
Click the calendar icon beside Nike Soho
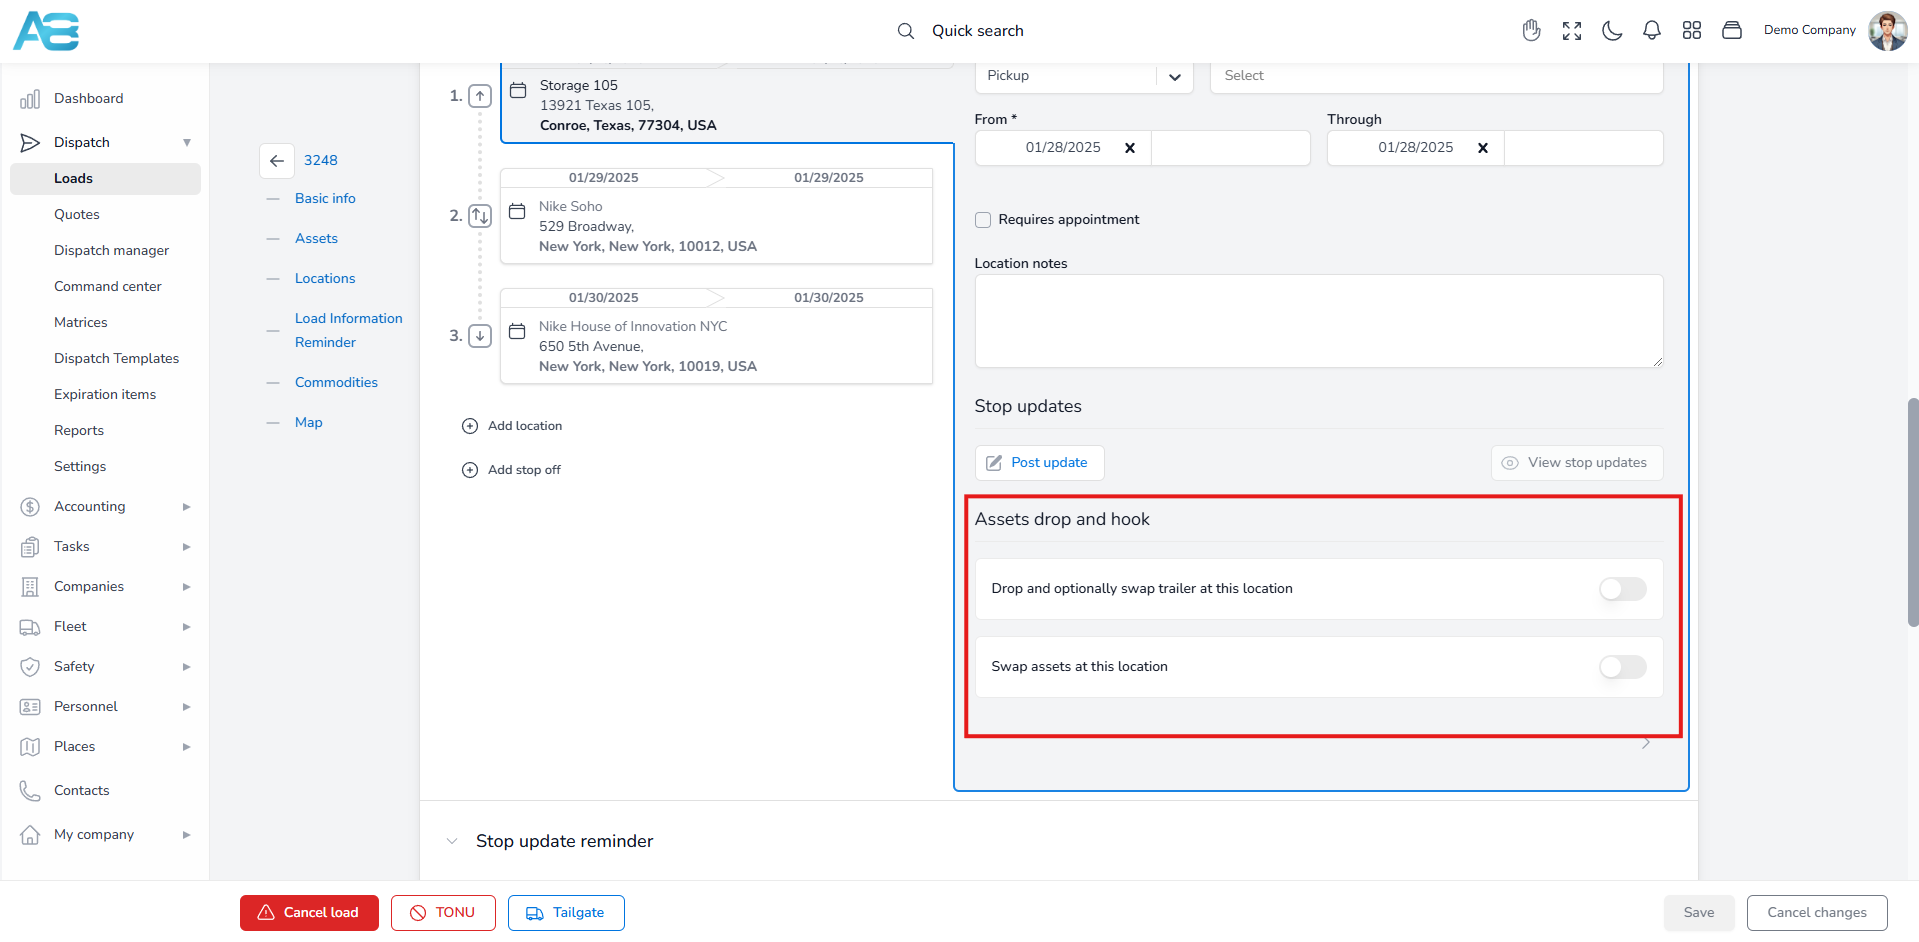pyautogui.click(x=517, y=211)
